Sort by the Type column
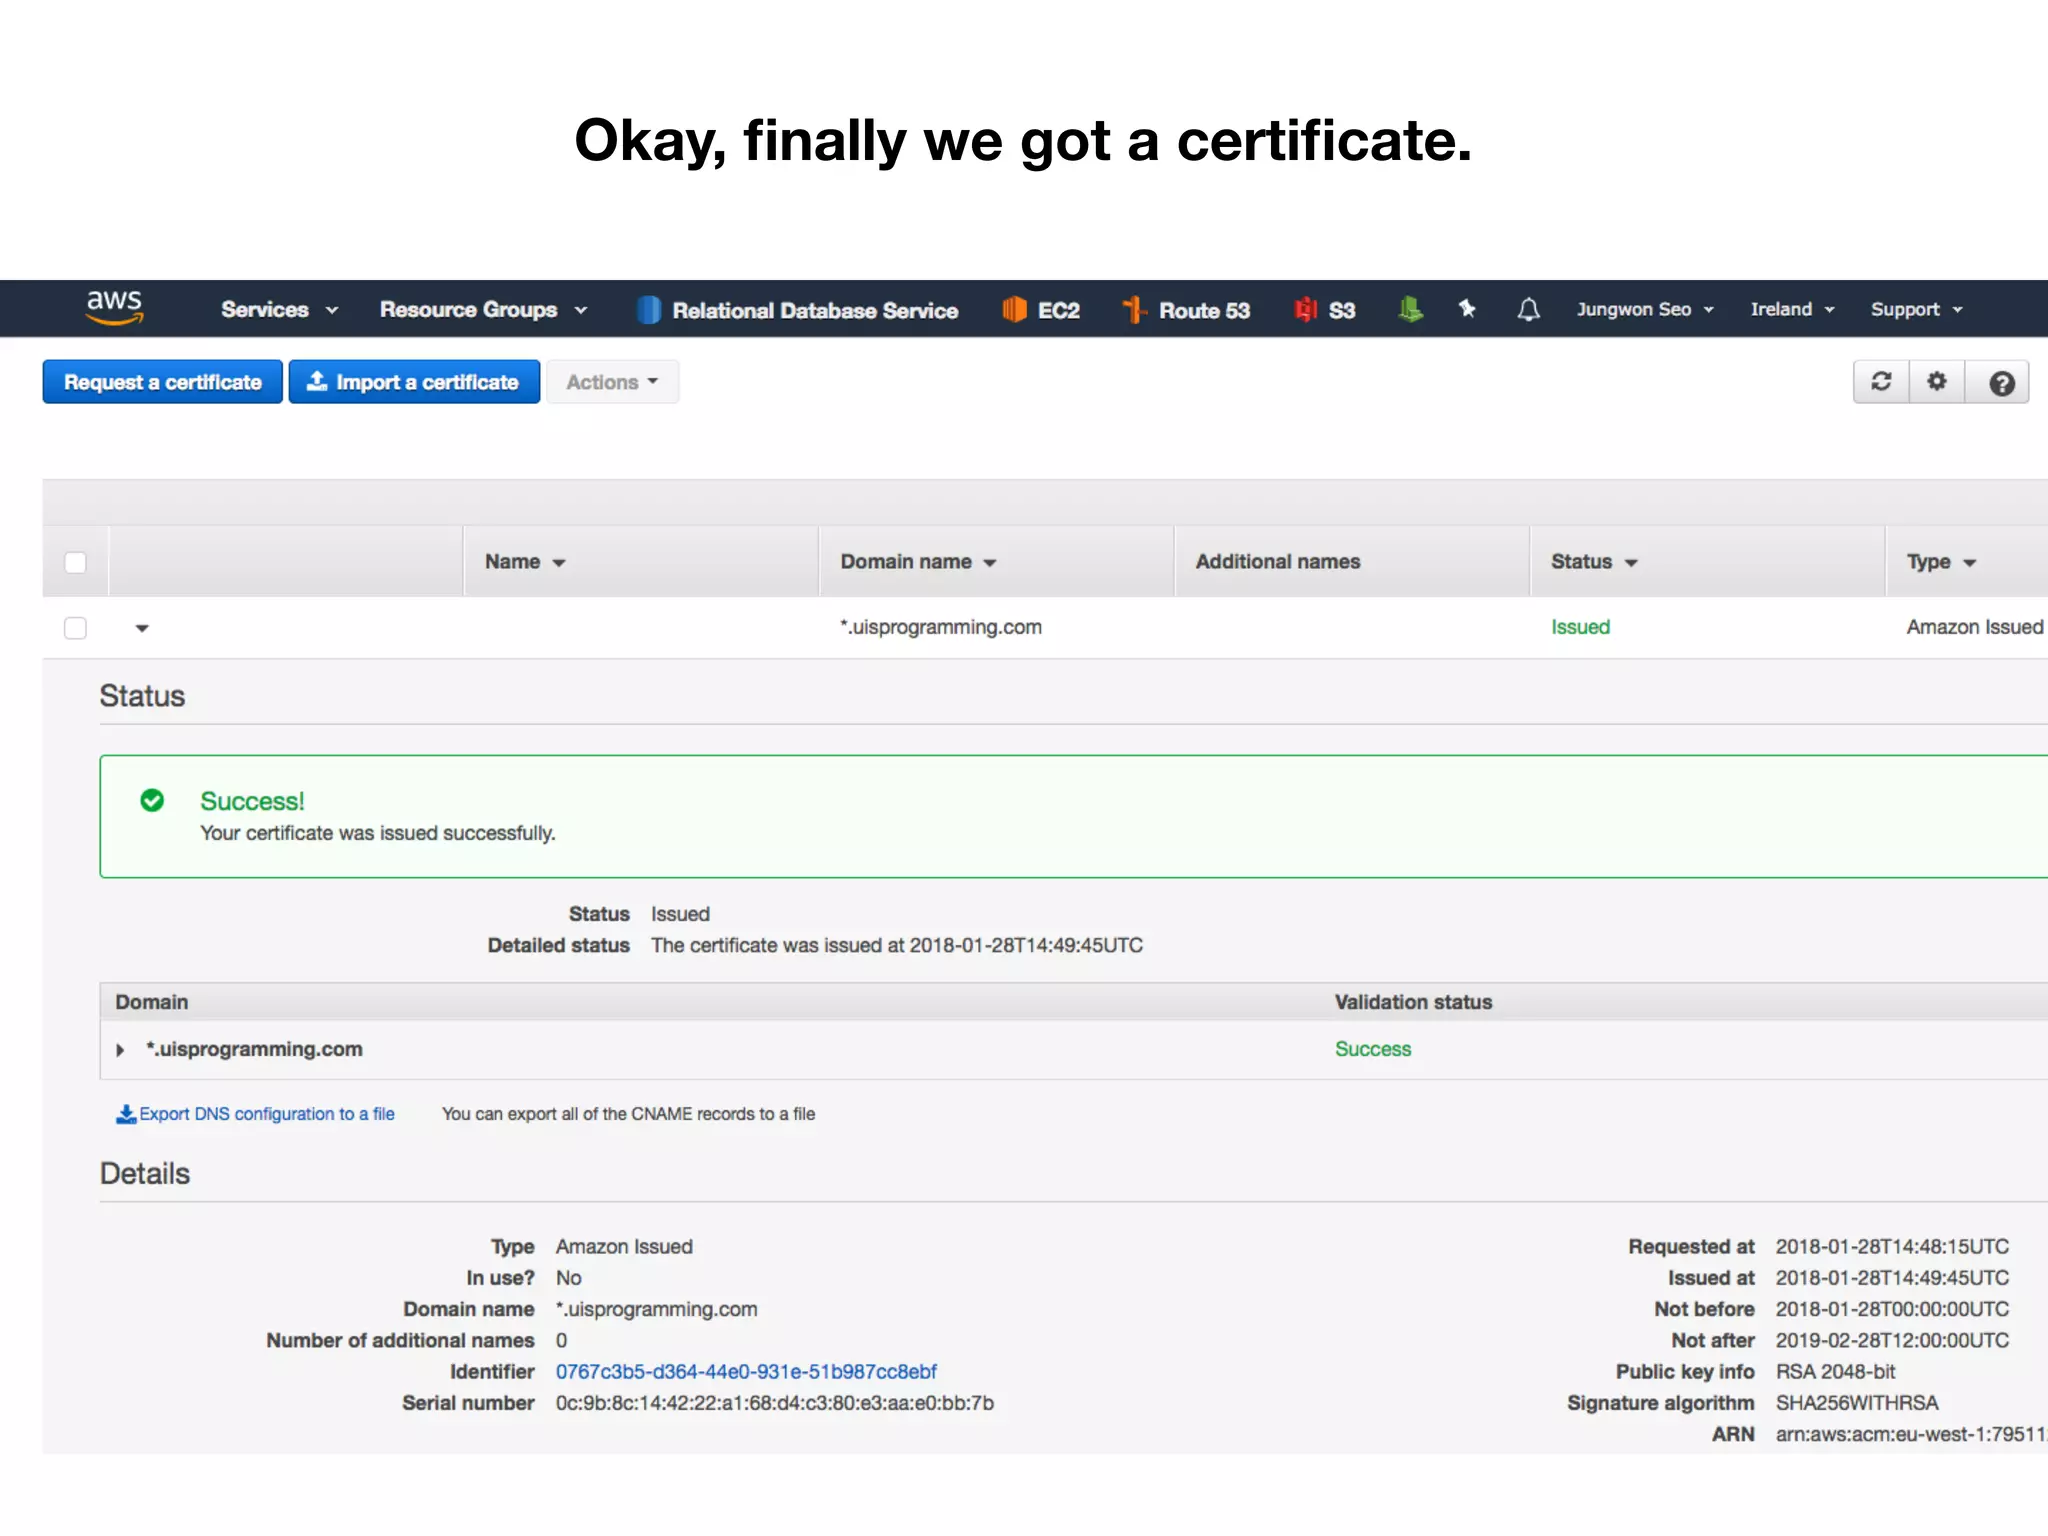 [1941, 562]
